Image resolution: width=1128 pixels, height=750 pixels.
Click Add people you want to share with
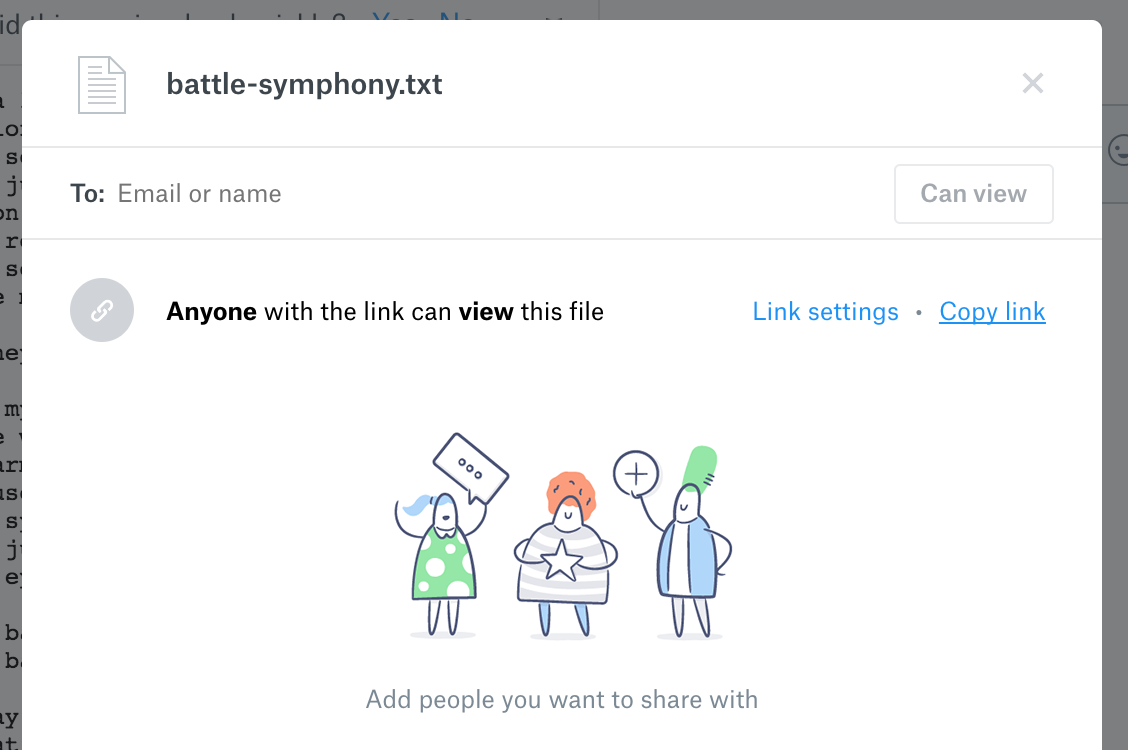pos(562,699)
